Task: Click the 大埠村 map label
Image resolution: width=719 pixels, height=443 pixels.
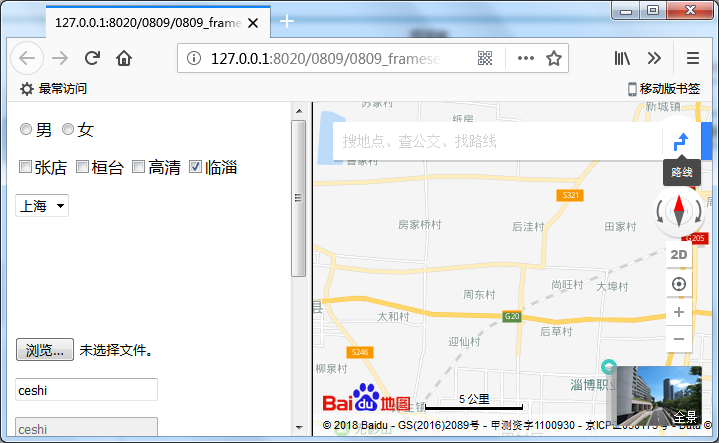Action: pyautogui.click(x=612, y=287)
